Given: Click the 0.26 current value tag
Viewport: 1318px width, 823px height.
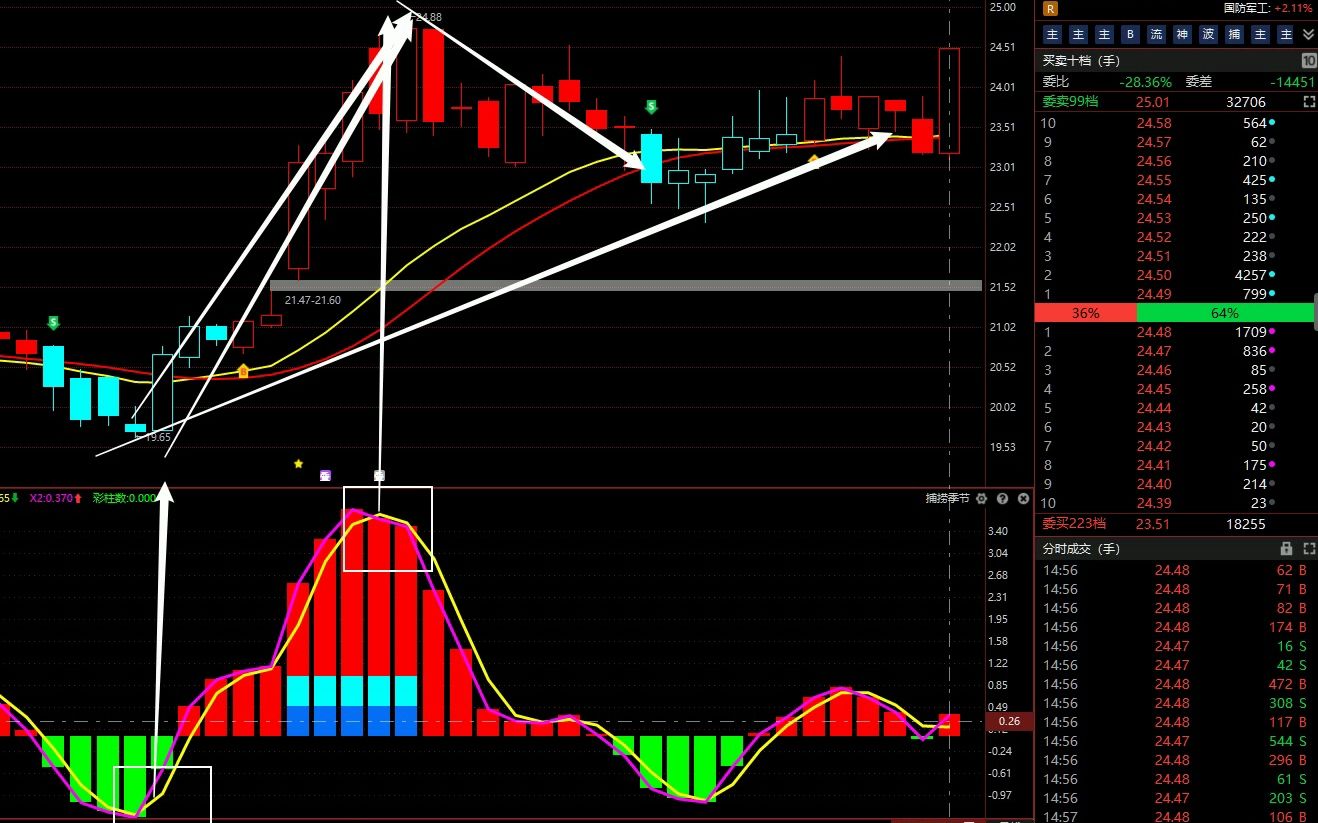Looking at the screenshot, I should (1009, 721).
